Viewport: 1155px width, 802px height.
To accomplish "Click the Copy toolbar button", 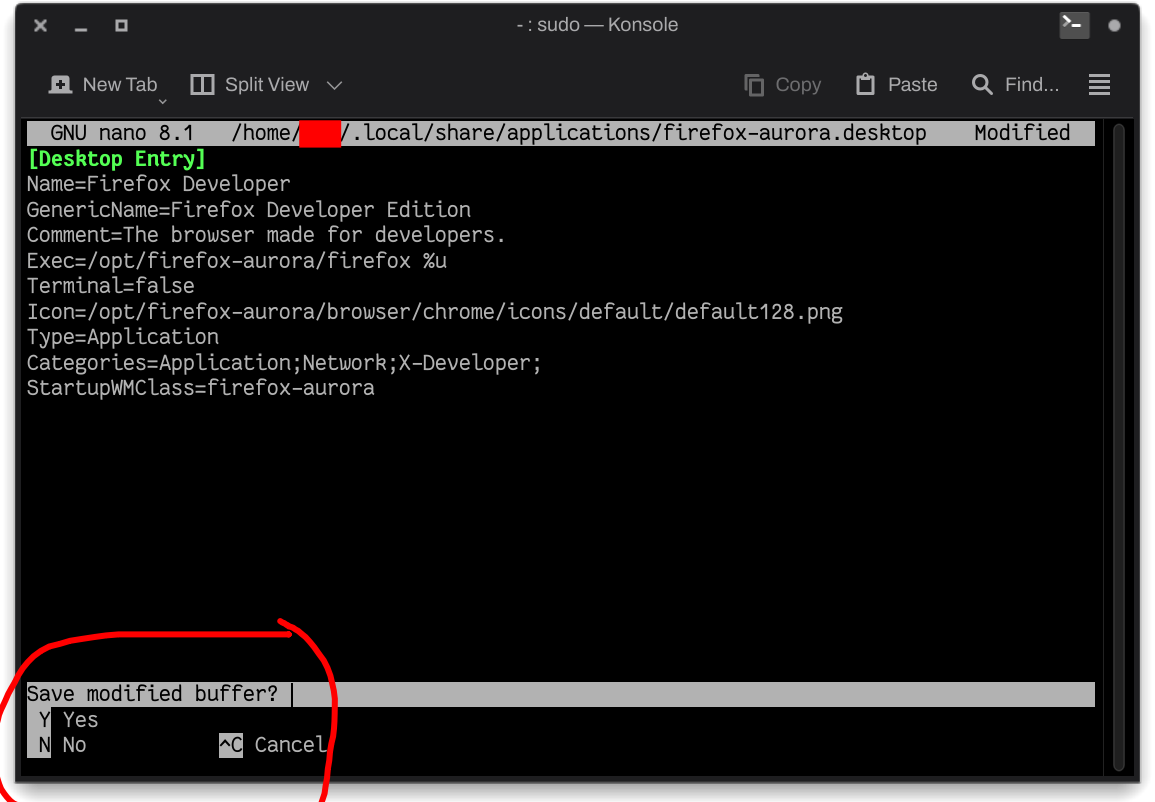I will (x=782, y=85).
